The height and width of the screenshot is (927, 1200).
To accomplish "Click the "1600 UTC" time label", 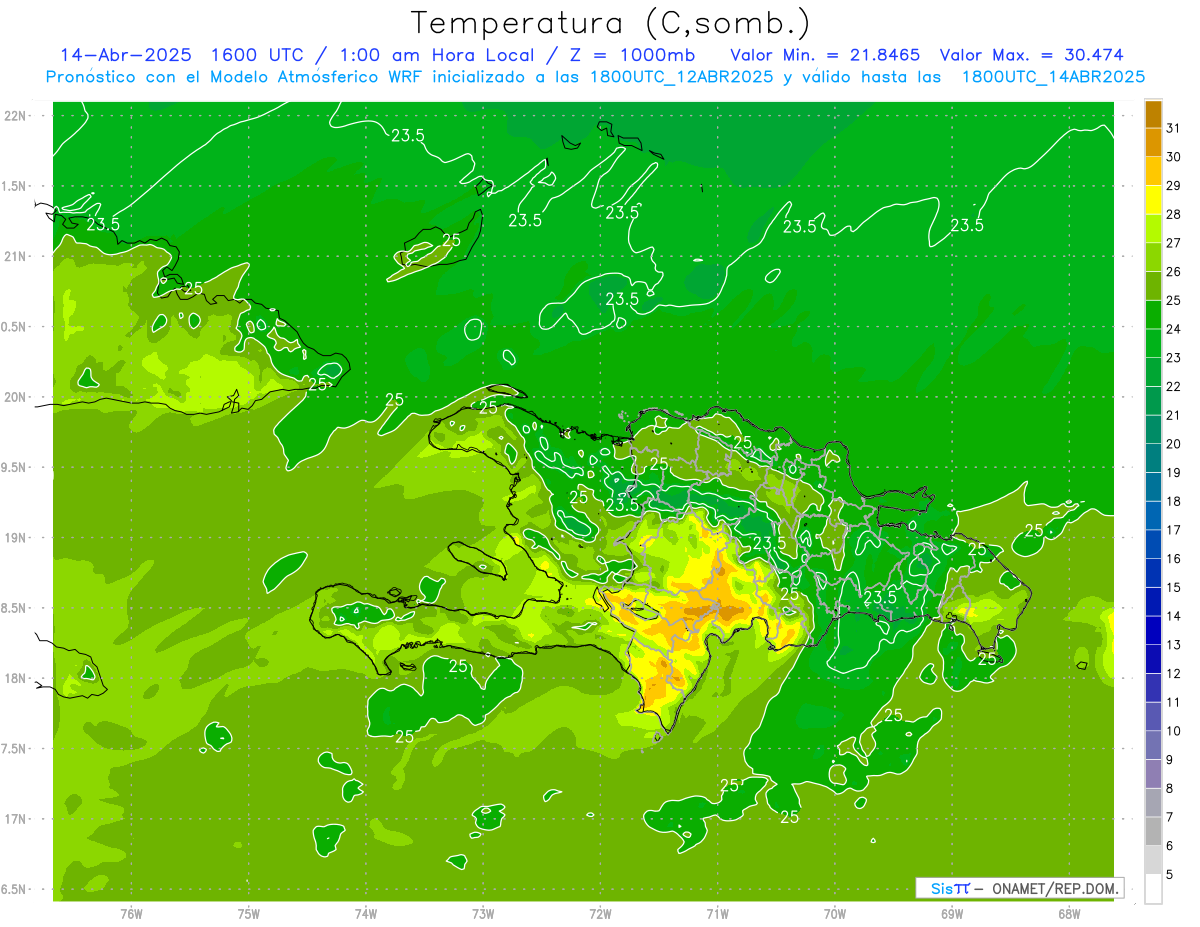I will pos(256,55).
